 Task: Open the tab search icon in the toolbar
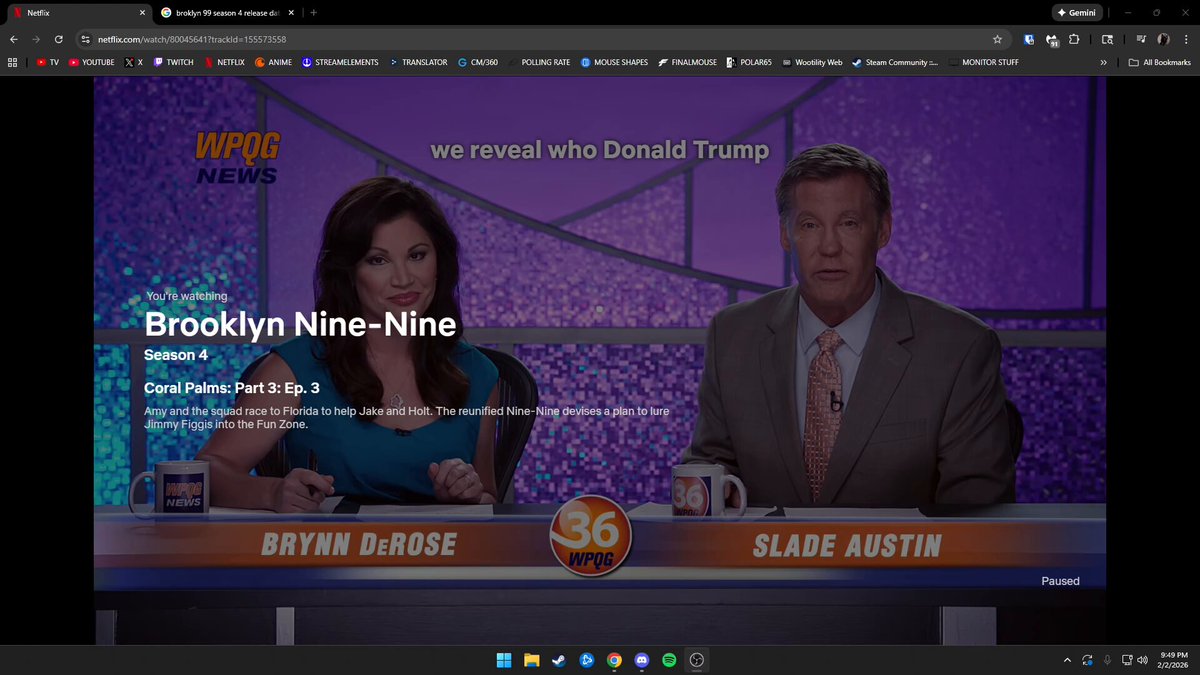(x=1107, y=39)
